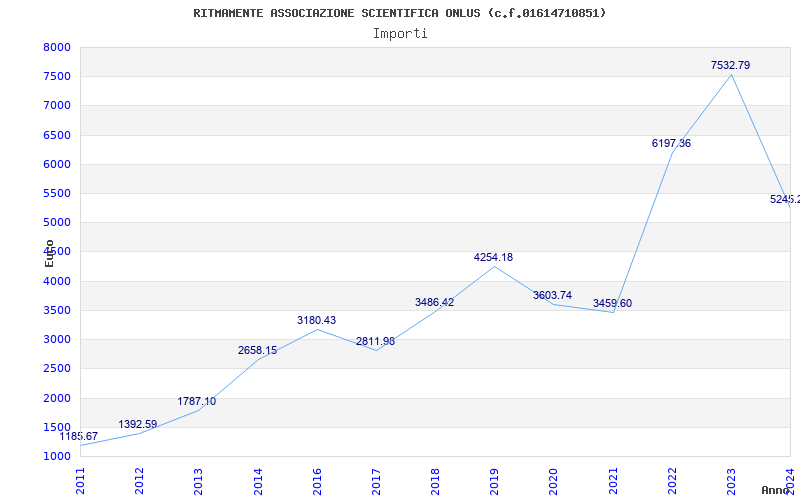Click x-axis year 2021
The image size is (800, 500).
click(613, 481)
